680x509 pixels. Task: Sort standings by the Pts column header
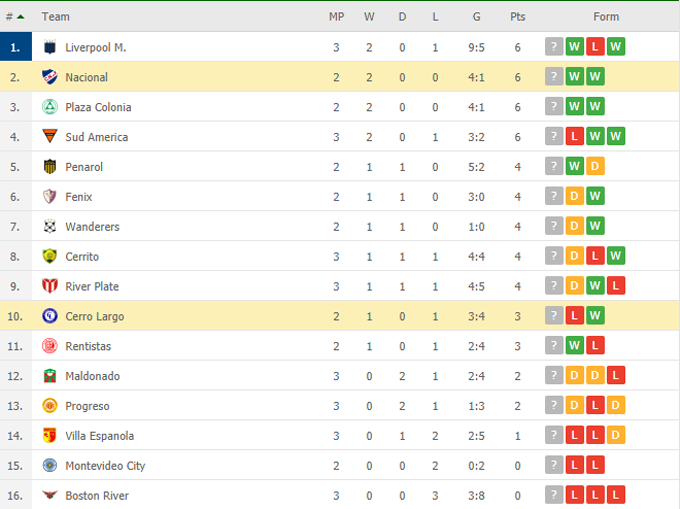517,17
